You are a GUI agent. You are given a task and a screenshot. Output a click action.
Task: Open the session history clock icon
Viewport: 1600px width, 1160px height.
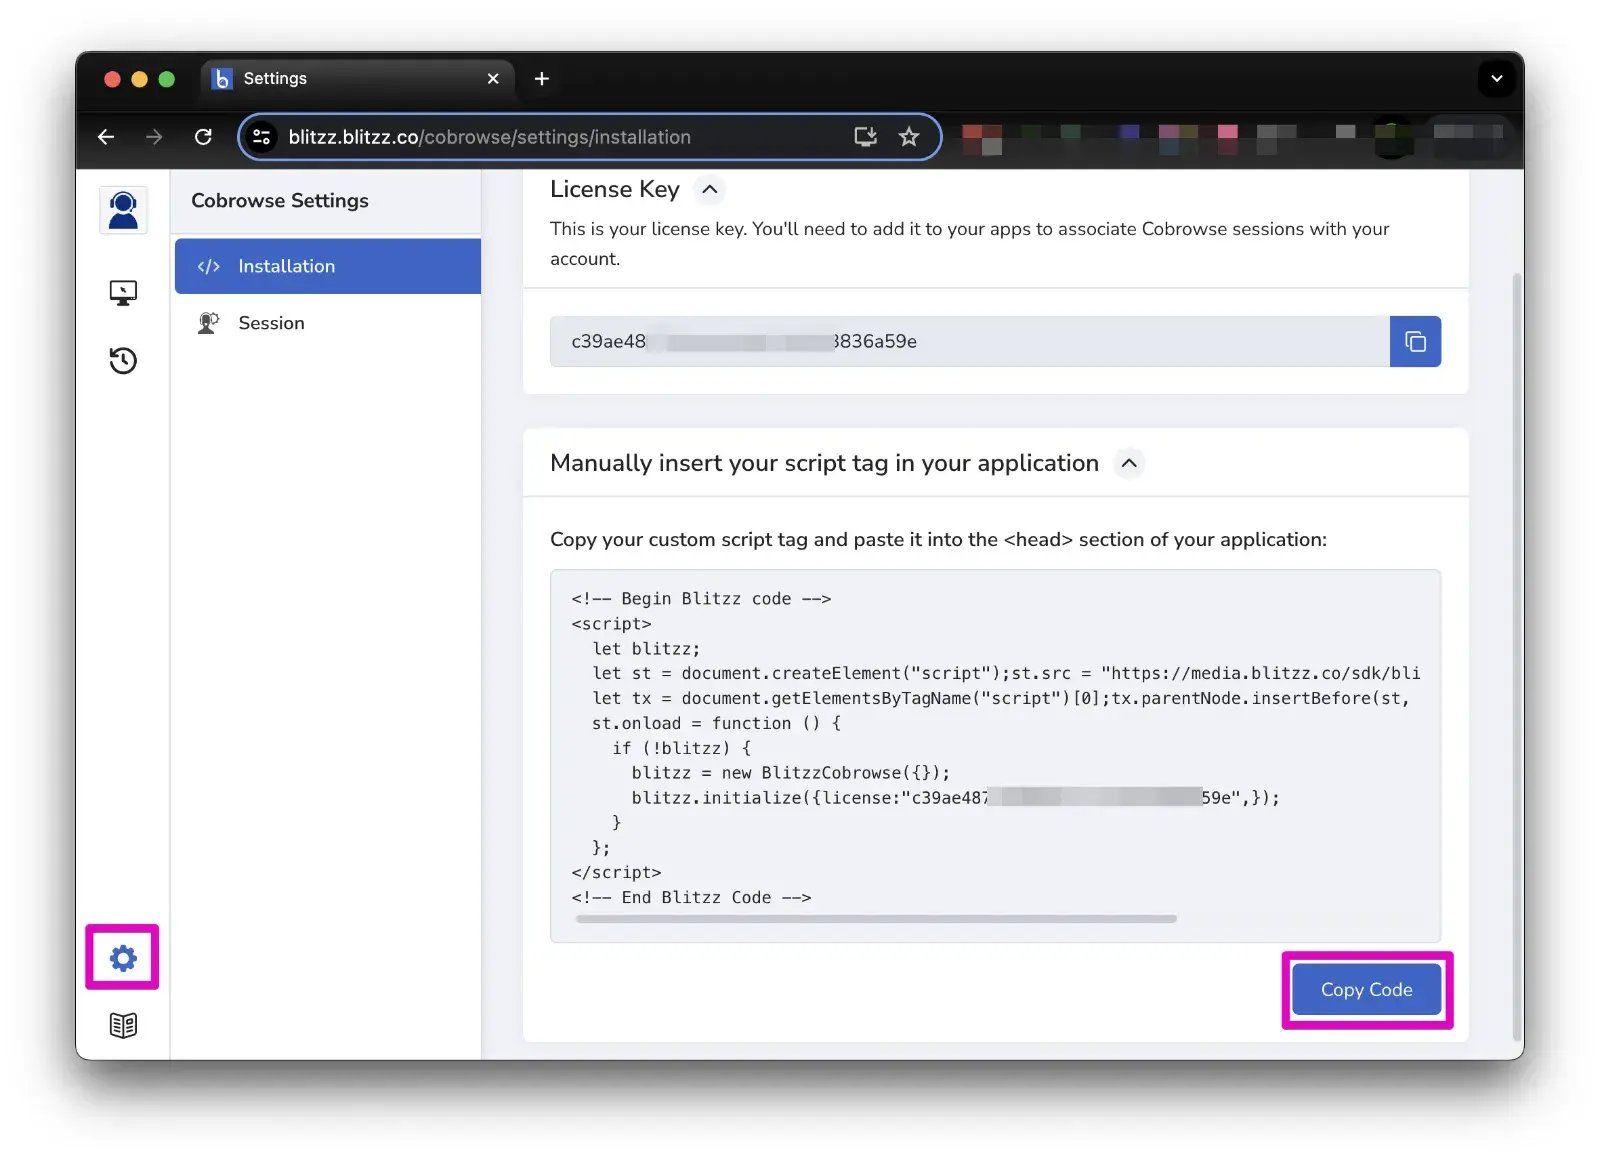point(123,360)
